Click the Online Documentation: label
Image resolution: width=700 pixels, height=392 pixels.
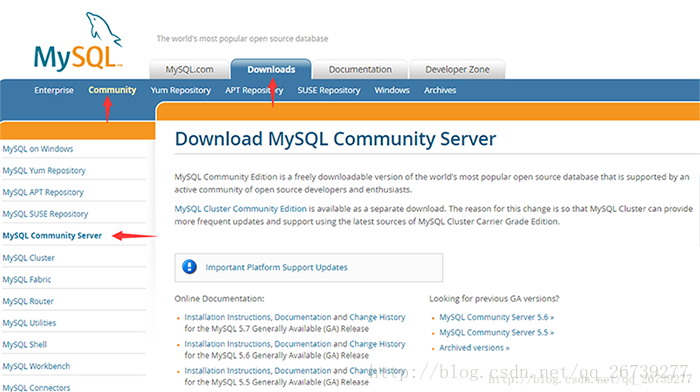coord(219,299)
